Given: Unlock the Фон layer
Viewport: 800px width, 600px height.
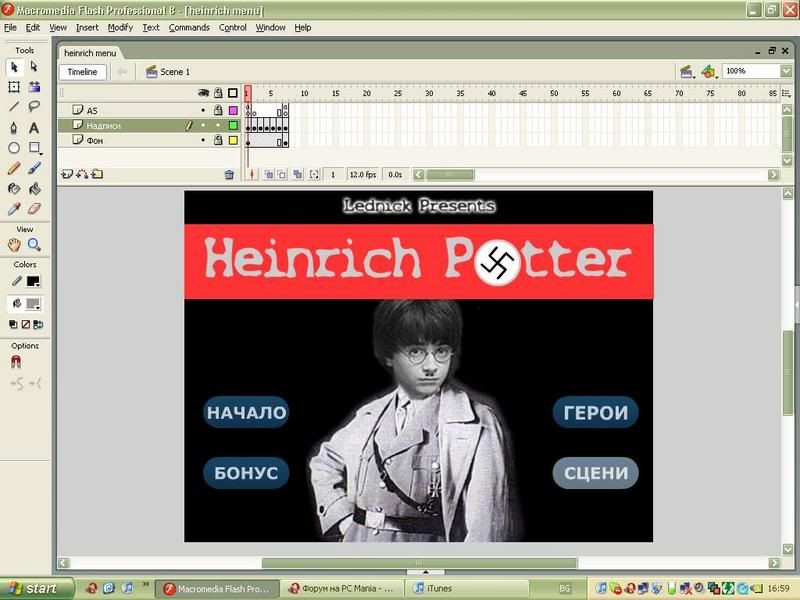Looking at the screenshot, I should pos(218,140).
